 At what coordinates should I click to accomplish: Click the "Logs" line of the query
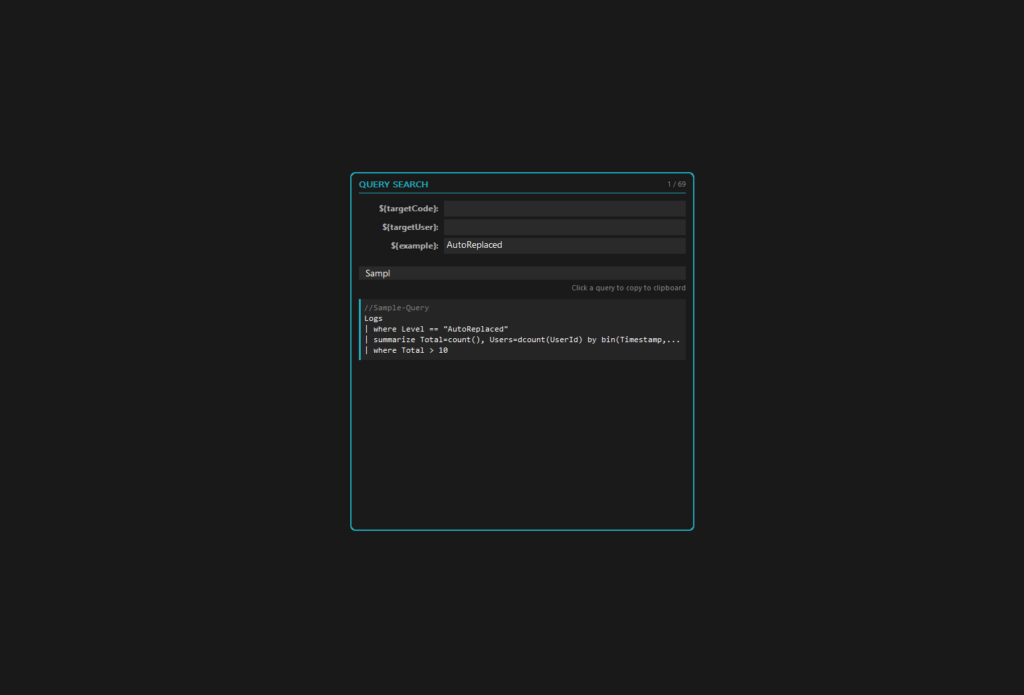click(x=373, y=318)
